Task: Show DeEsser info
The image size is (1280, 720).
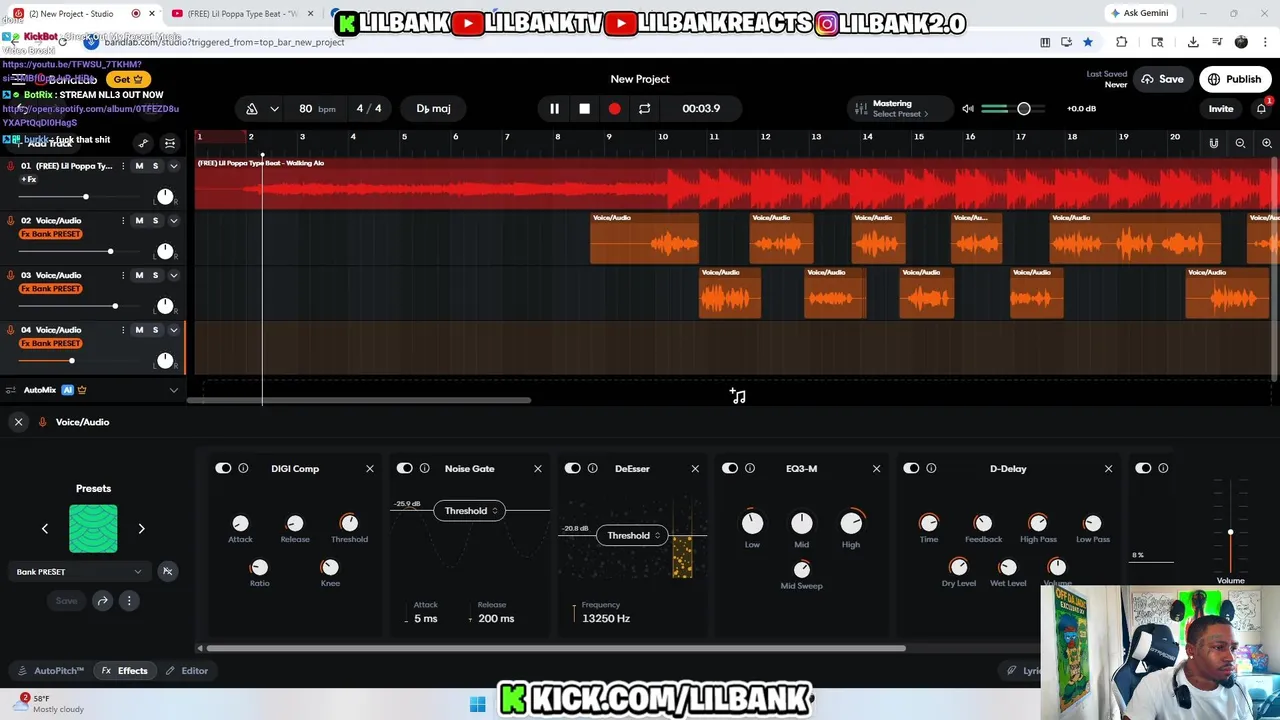Action: pyautogui.click(x=592, y=468)
